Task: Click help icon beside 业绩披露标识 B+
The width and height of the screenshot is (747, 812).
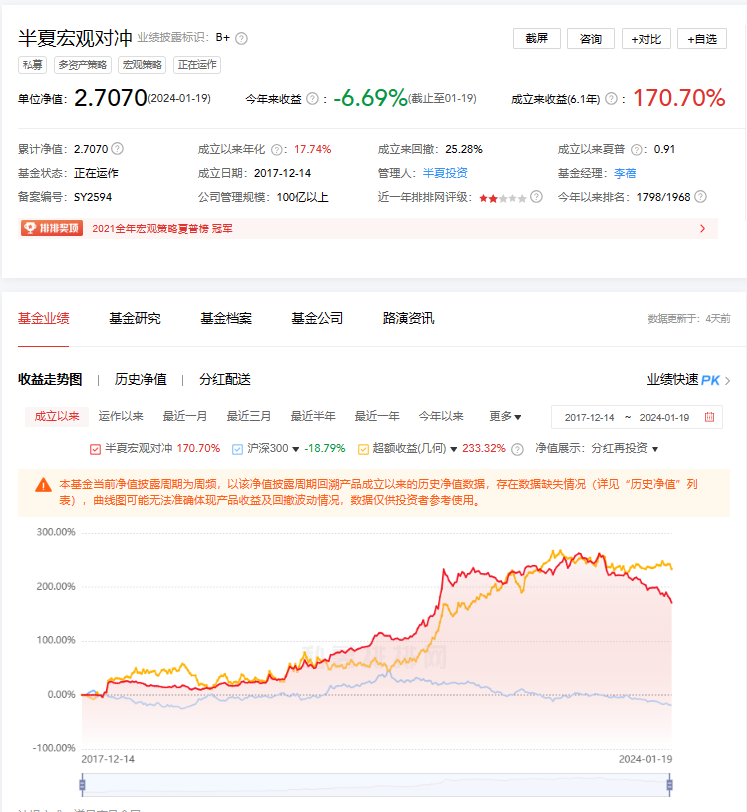Action: click(241, 38)
